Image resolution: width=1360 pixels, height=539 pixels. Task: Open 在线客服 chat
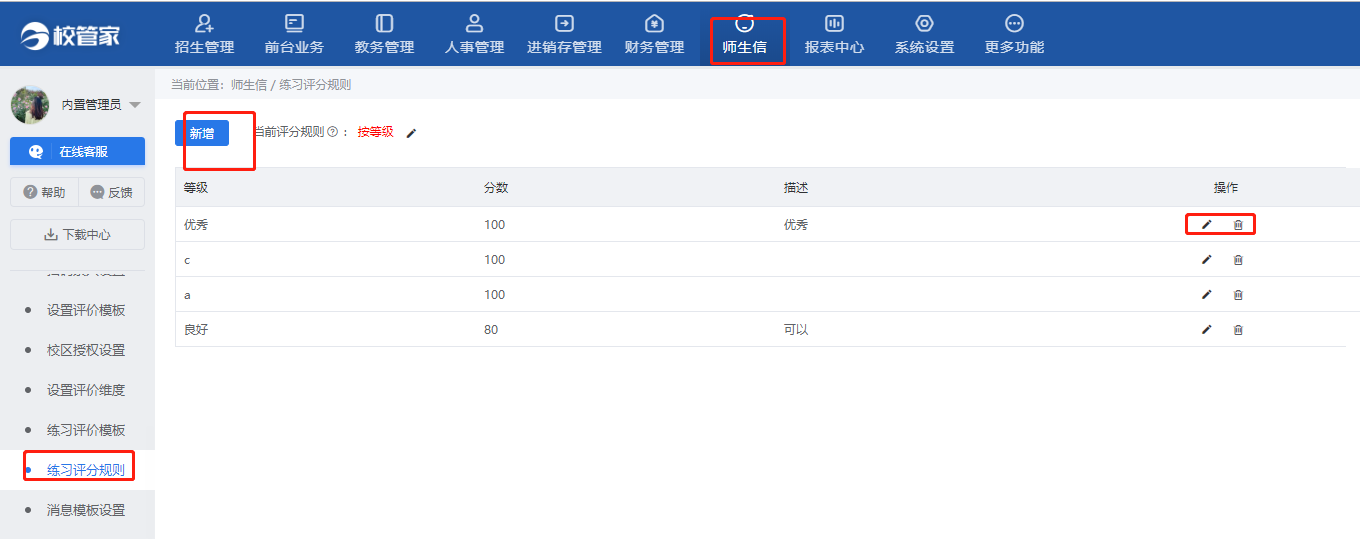pos(77,152)
